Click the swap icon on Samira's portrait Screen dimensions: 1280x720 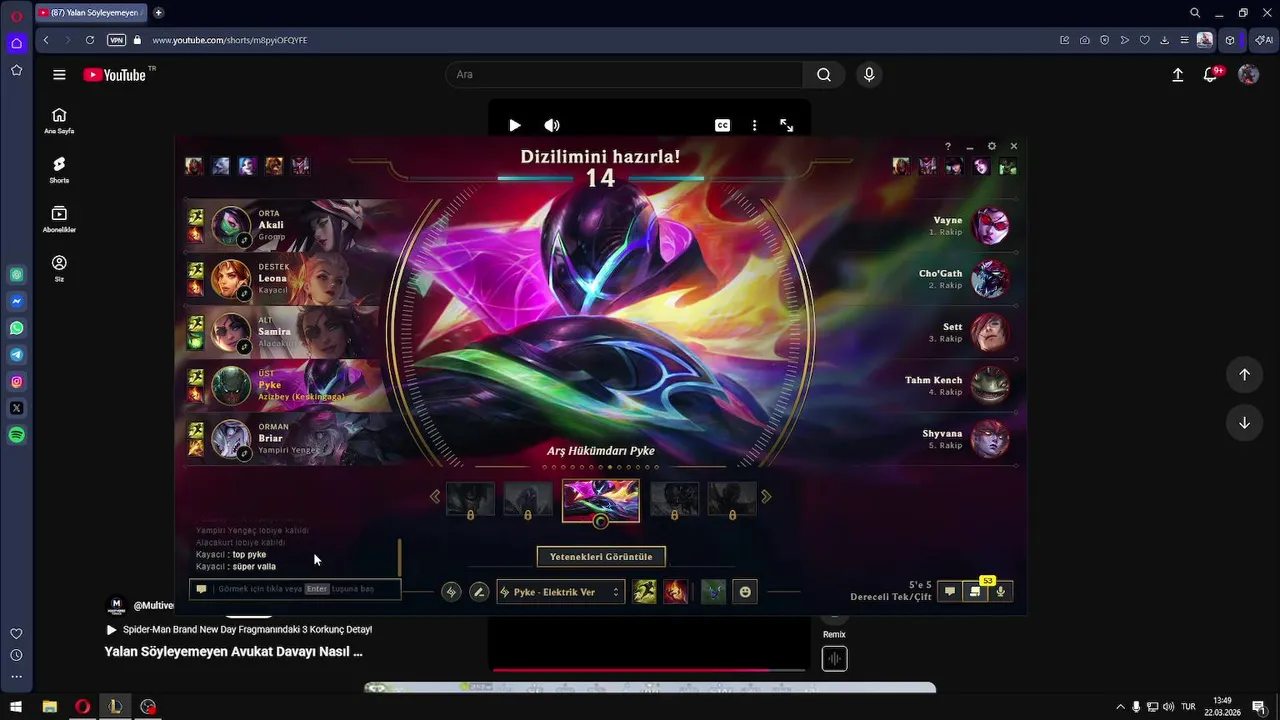pyautogui.click(x=244, y=347)
